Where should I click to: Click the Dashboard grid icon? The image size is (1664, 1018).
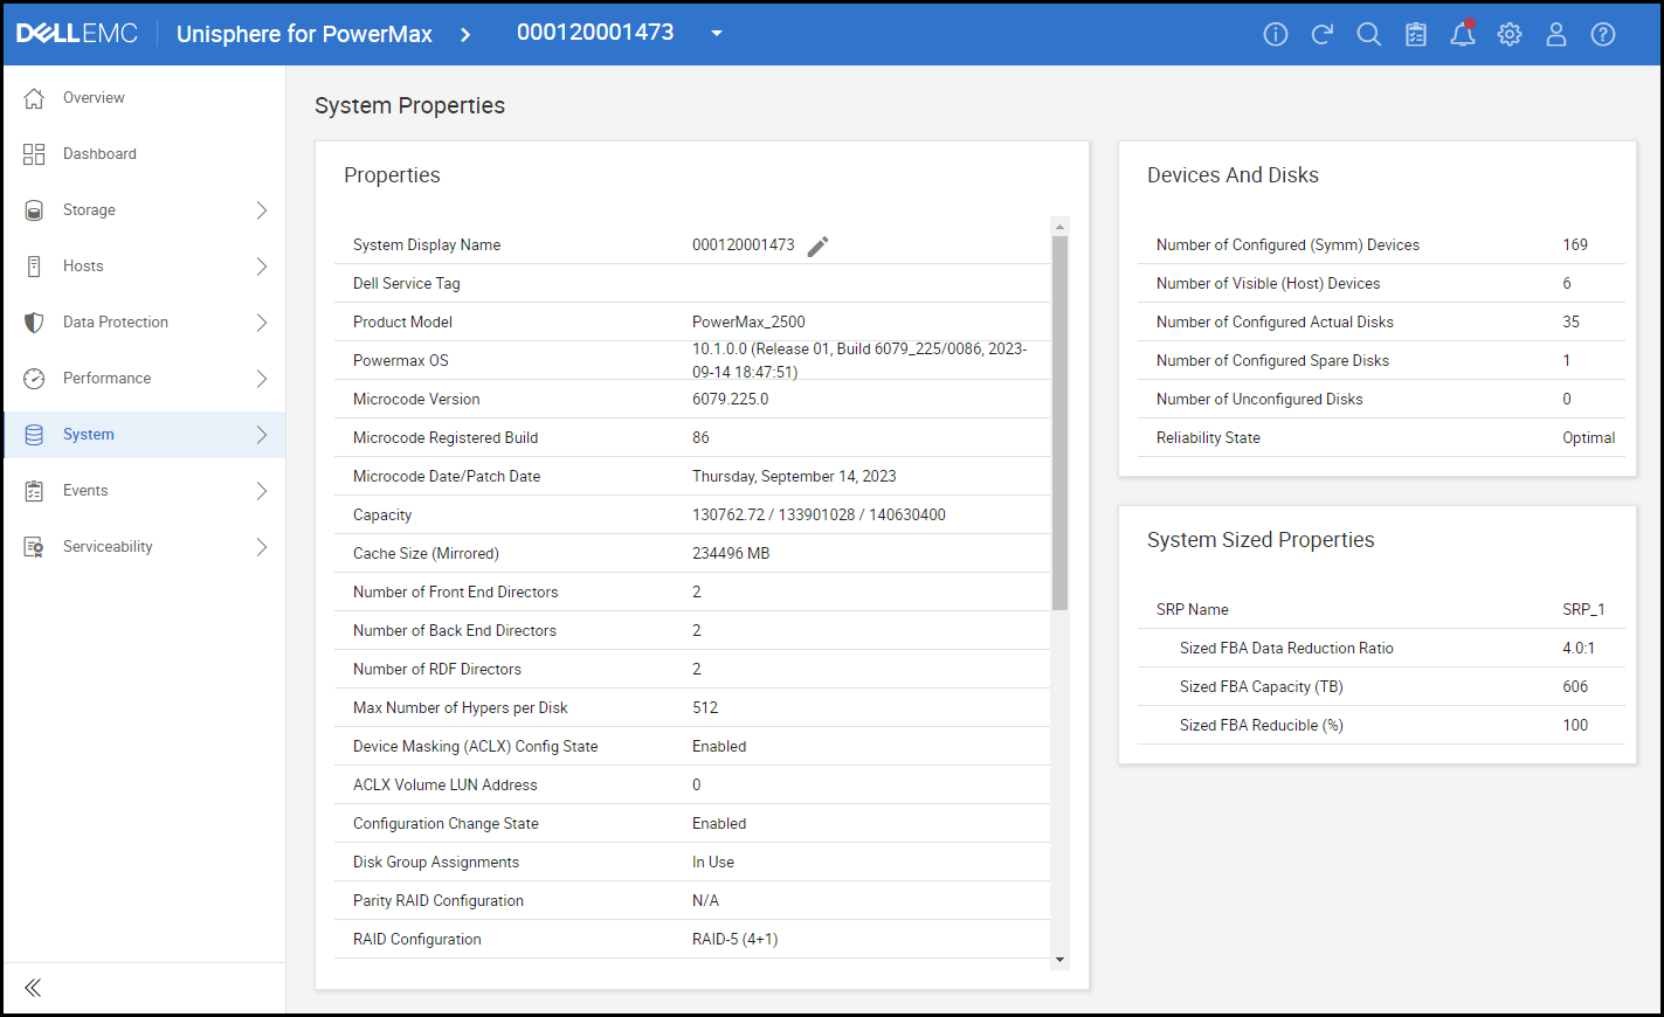point(34,154)
